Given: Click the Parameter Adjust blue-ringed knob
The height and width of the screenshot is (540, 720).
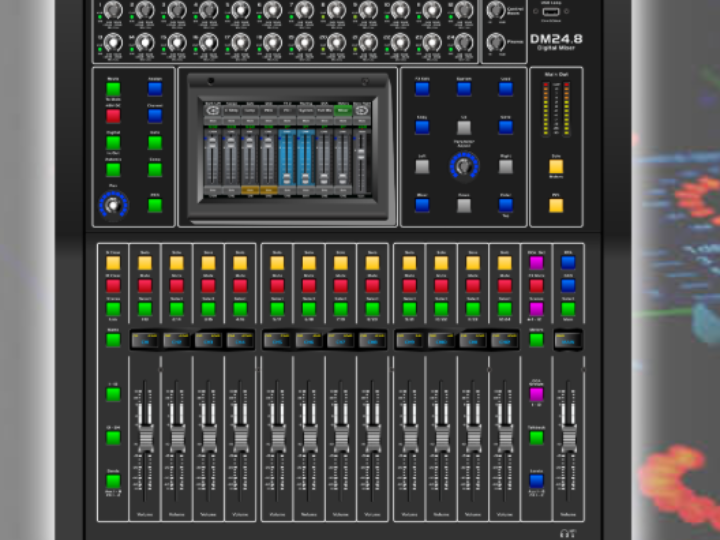Looking at the screenshot, I should (464, 165).
